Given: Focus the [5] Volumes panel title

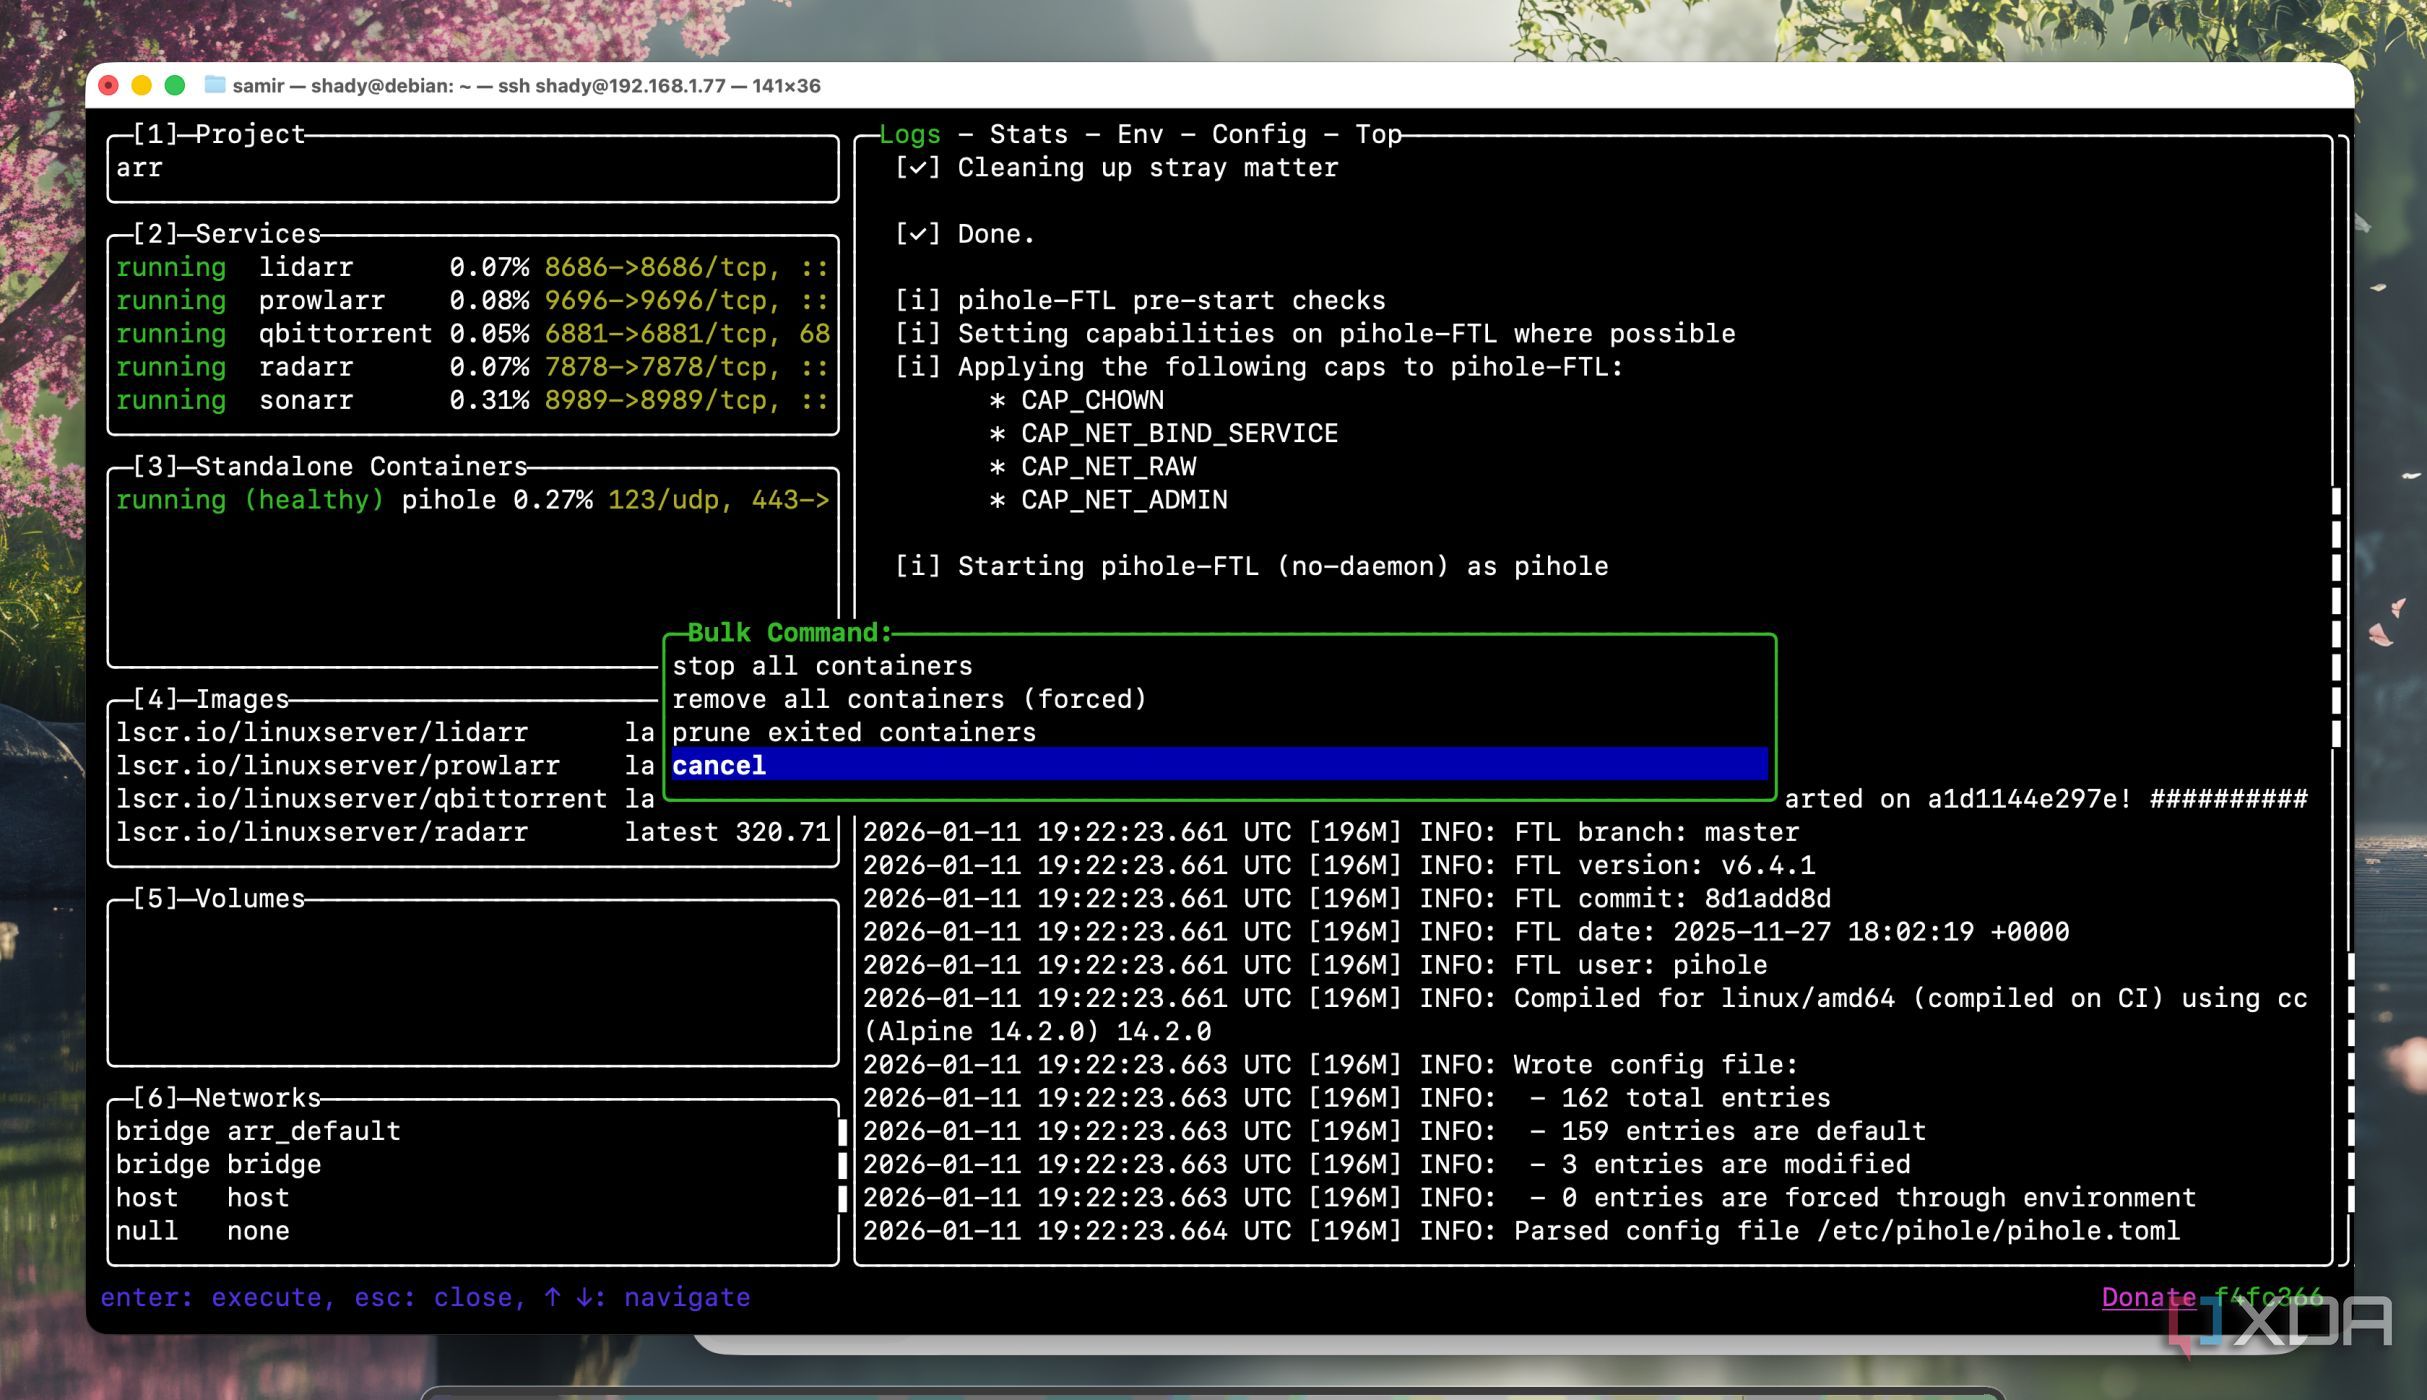Looking at the screenshot, I should (219, 898).
